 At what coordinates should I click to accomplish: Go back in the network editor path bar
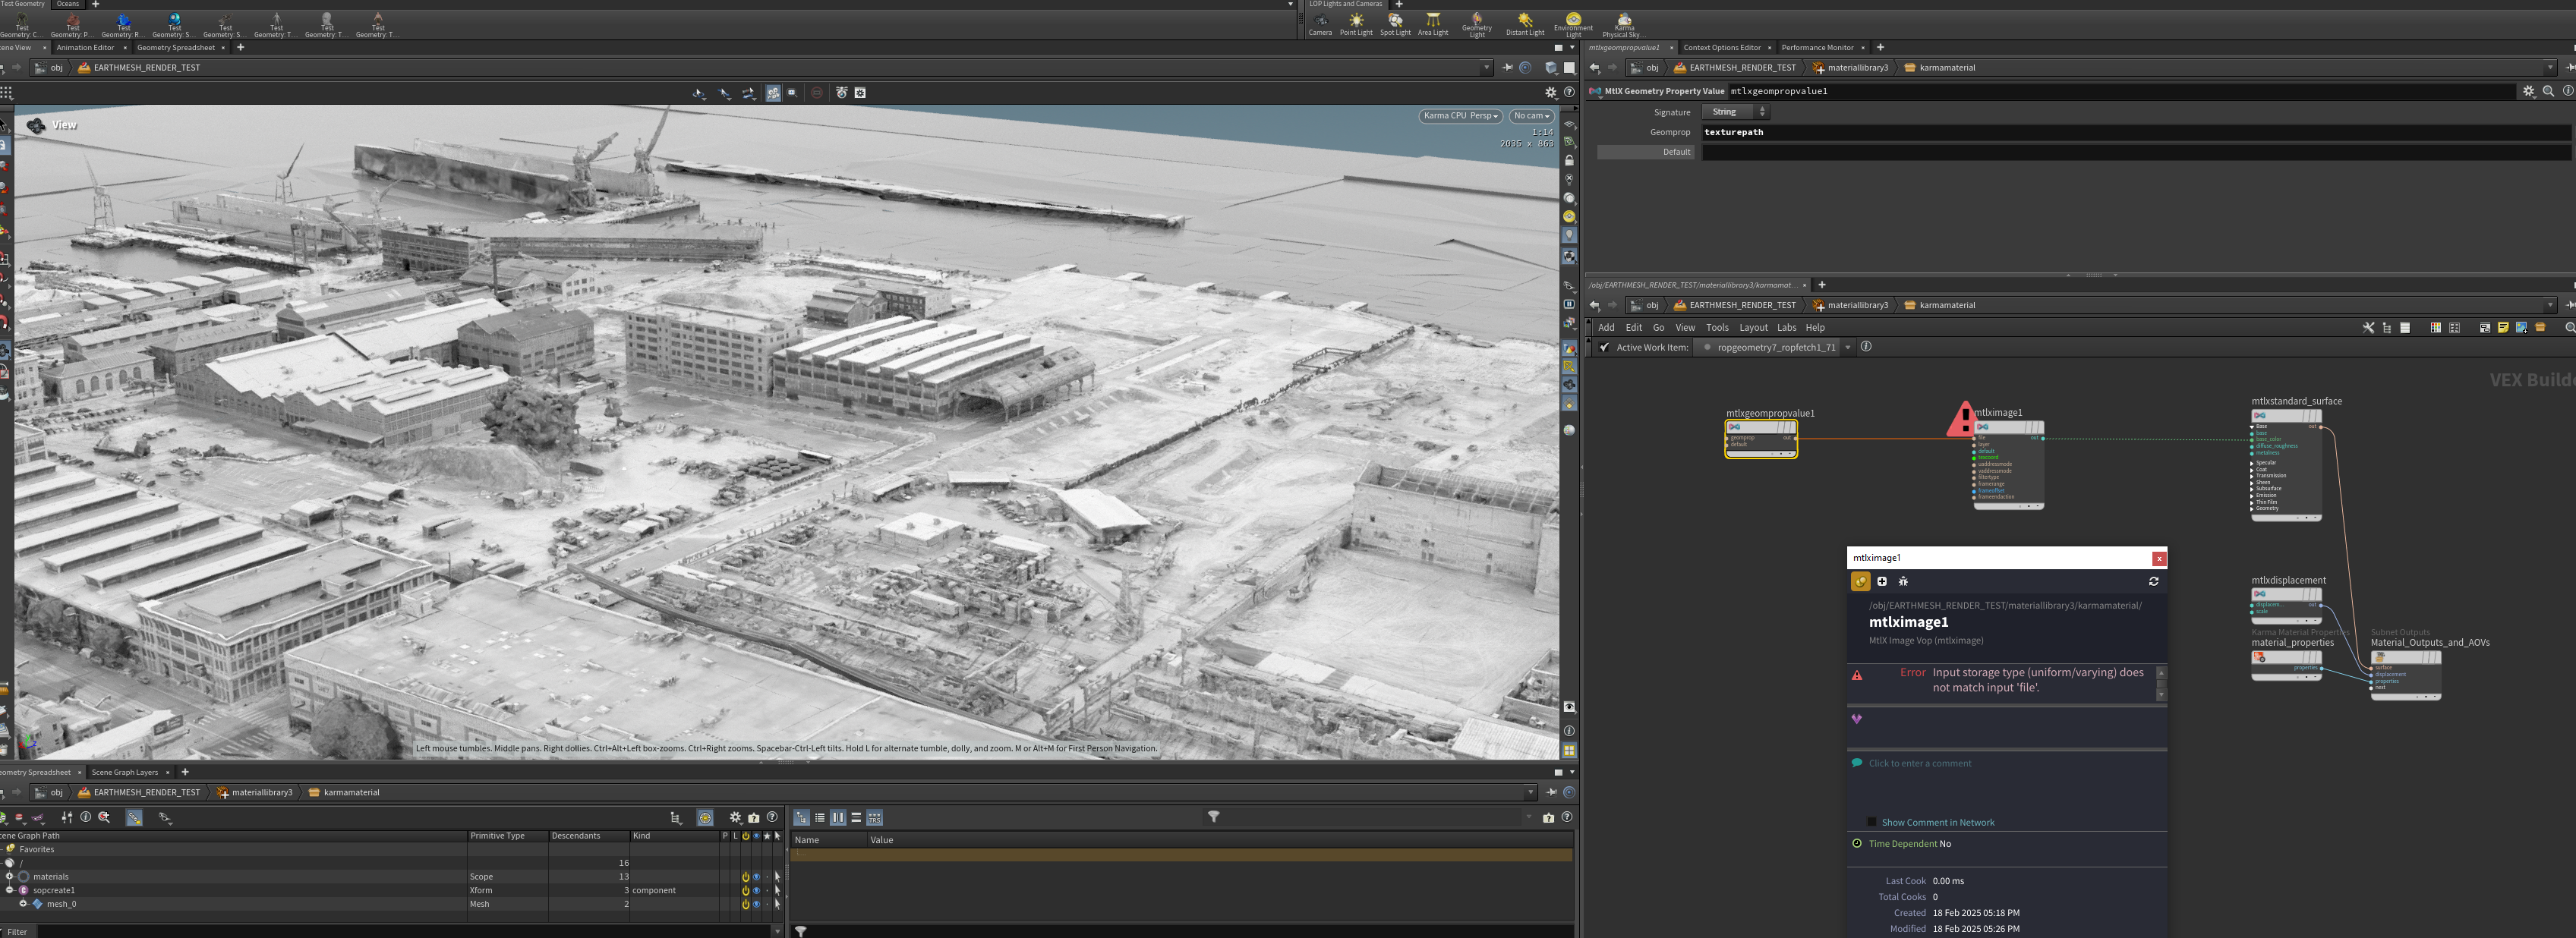point(1594,305)
